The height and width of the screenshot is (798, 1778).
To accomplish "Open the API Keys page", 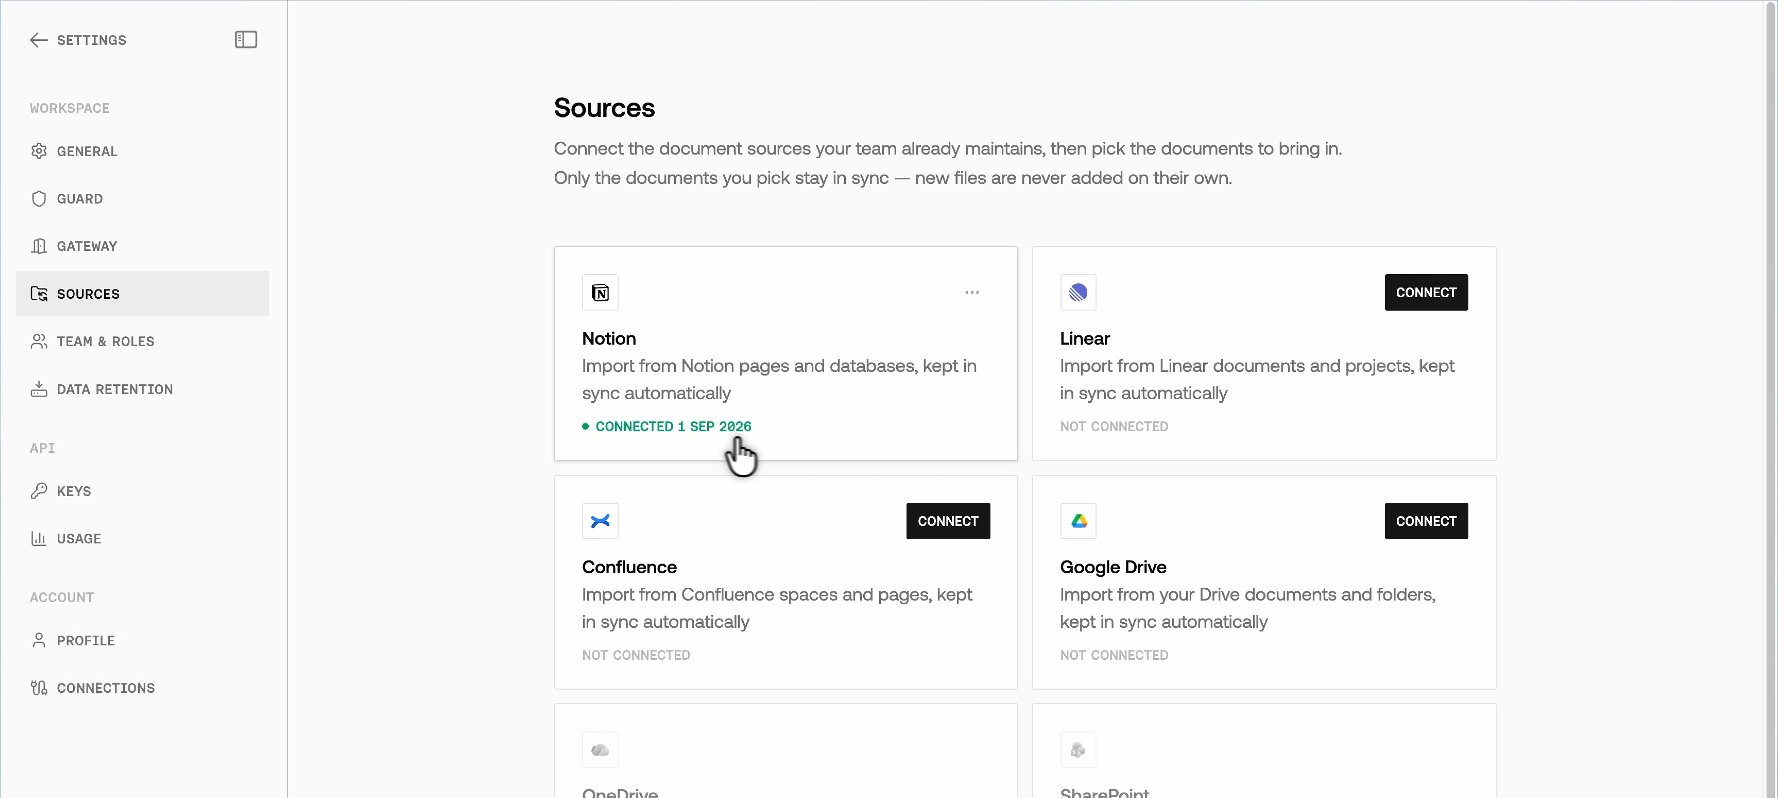I will pos(142,491).
